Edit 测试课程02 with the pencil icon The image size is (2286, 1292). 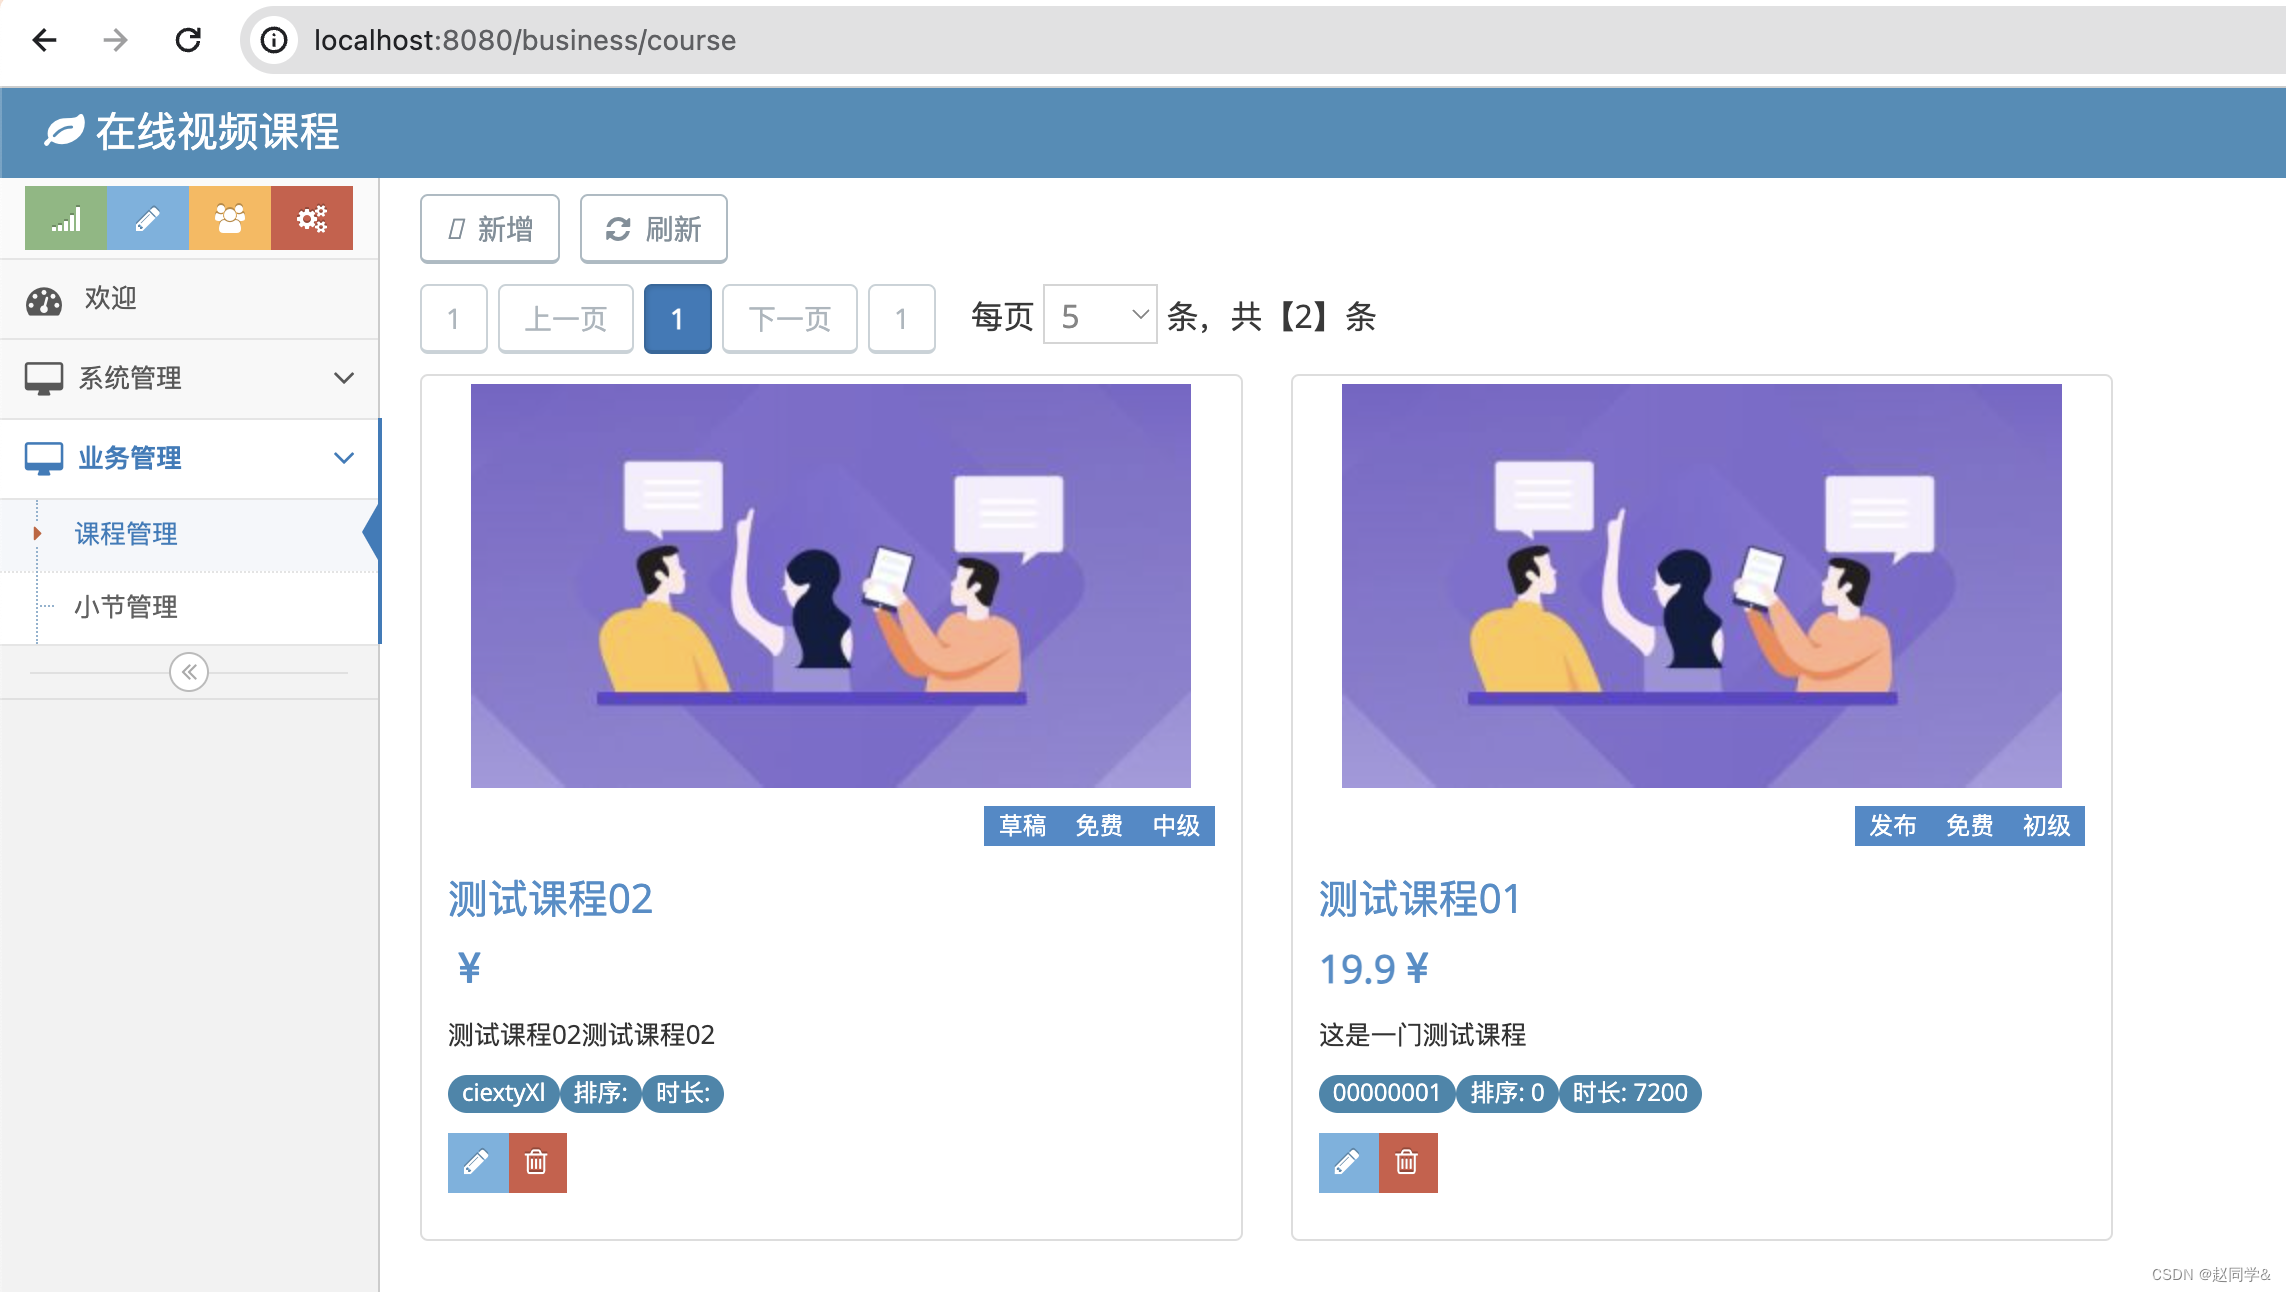click(477, 1162)
